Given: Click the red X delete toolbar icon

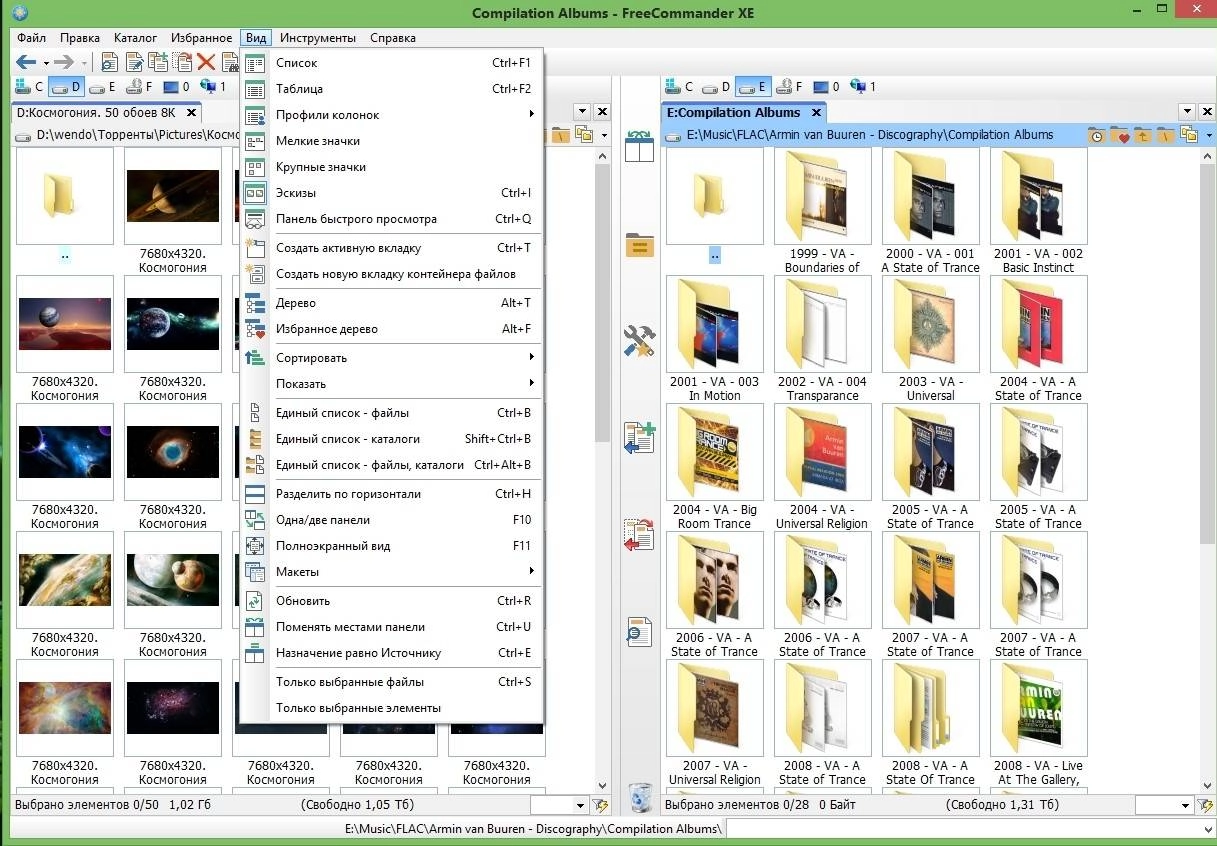Looking at the screenshot, I should click(206, 62).
